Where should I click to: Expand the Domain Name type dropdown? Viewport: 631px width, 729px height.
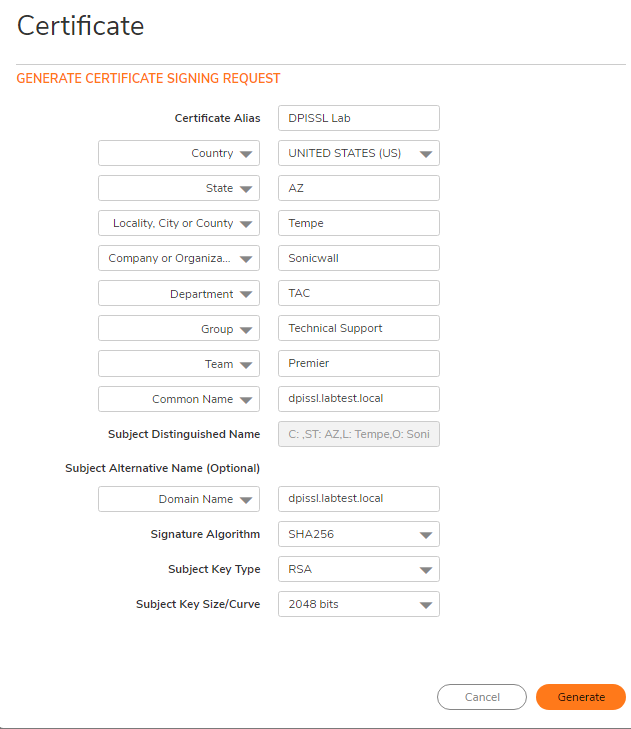coord(179,499)
